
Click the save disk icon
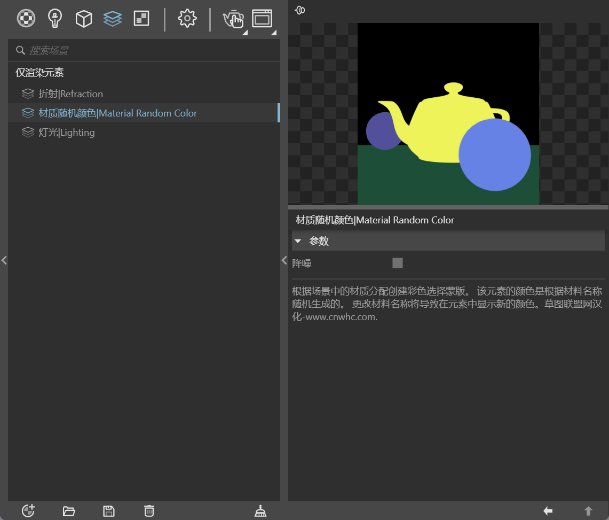pos(109,511)
